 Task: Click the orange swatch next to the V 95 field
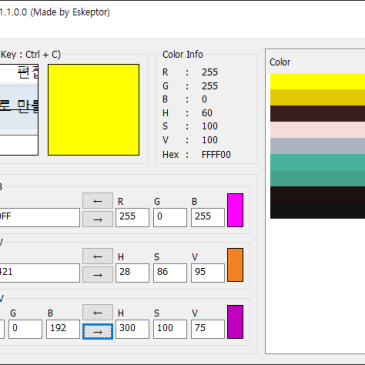click(x=235, y=265)
